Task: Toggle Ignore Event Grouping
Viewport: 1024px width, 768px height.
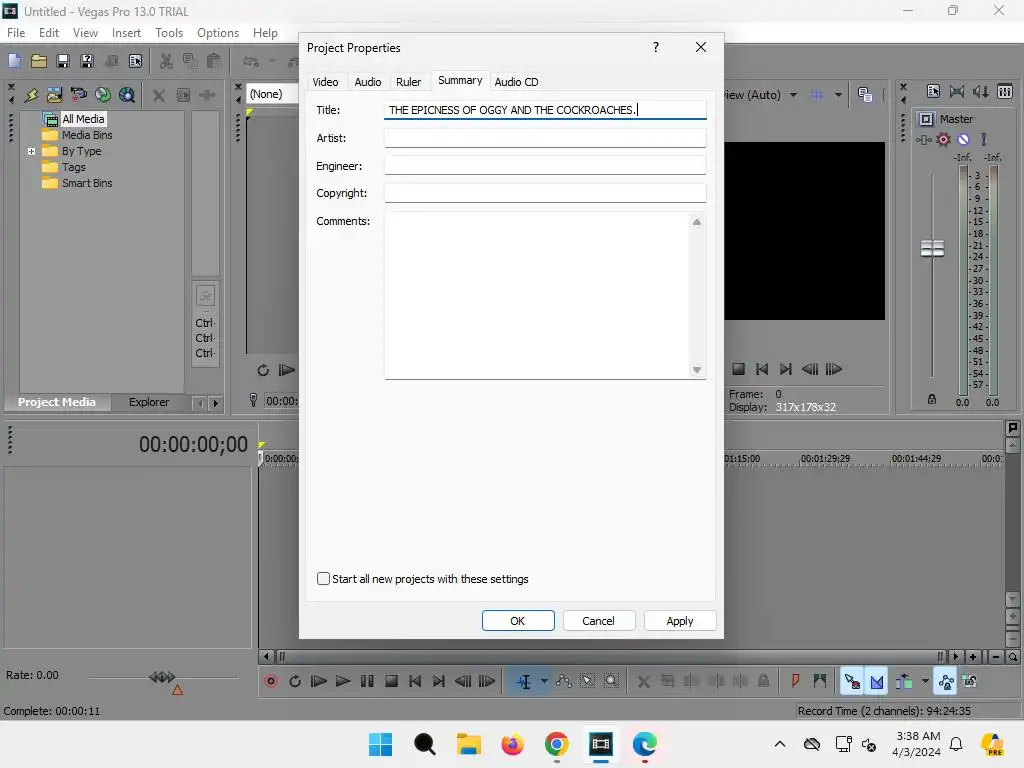Action: tap(970, 681)
